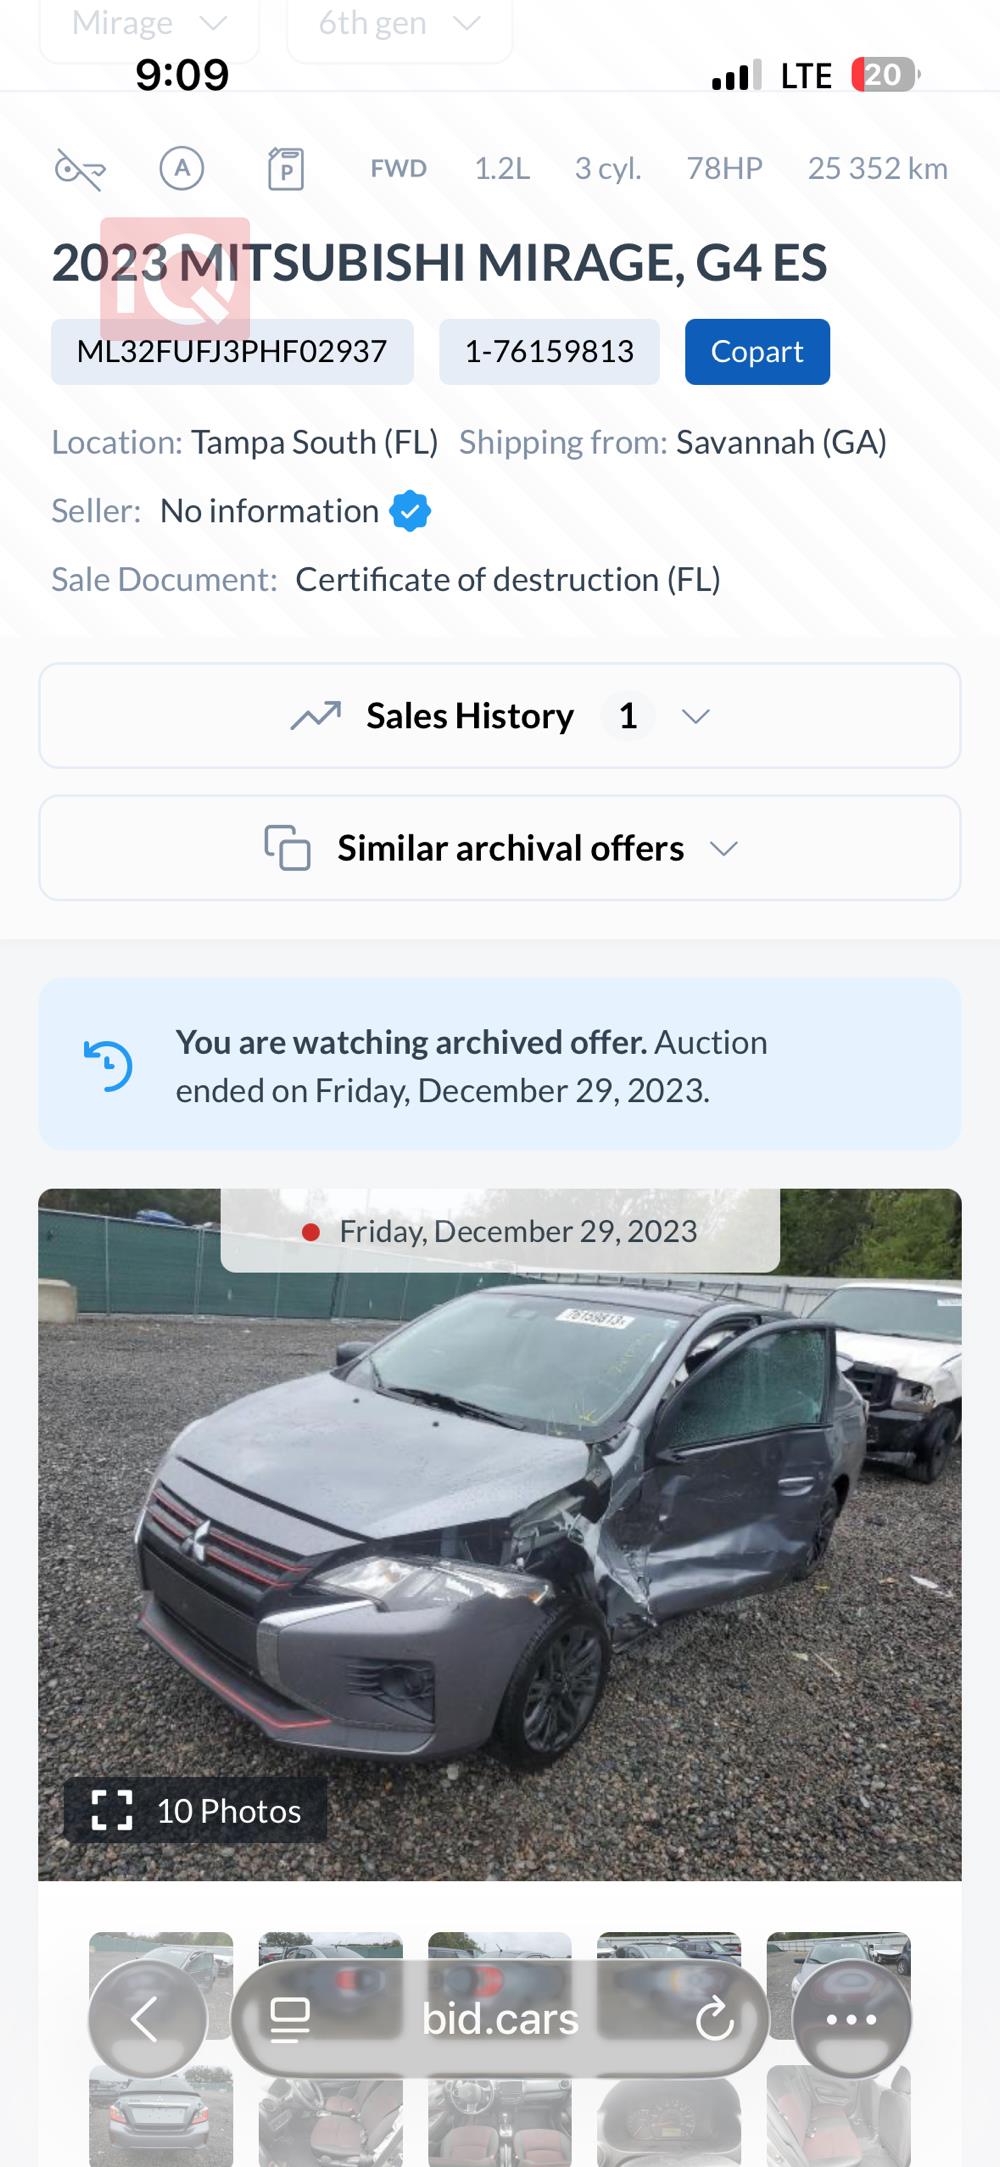Tap the lot number 1-76159813 tag
Viewport: 1000px width, 2167px height.
[x=549, y=352]
